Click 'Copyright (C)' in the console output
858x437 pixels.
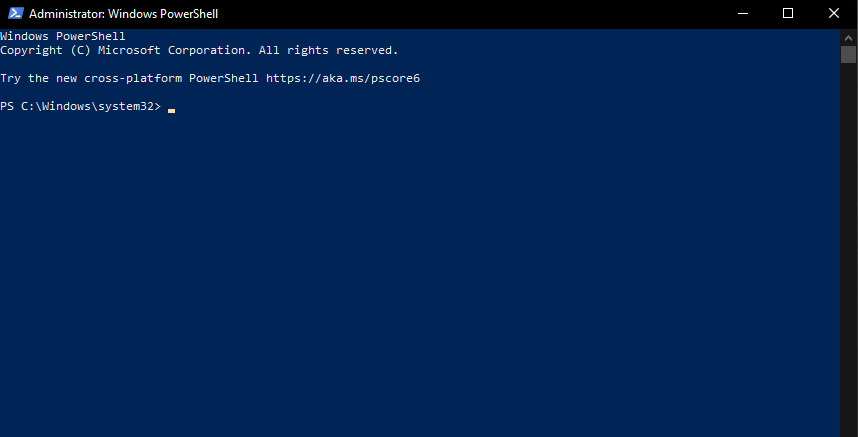[45, 50]
